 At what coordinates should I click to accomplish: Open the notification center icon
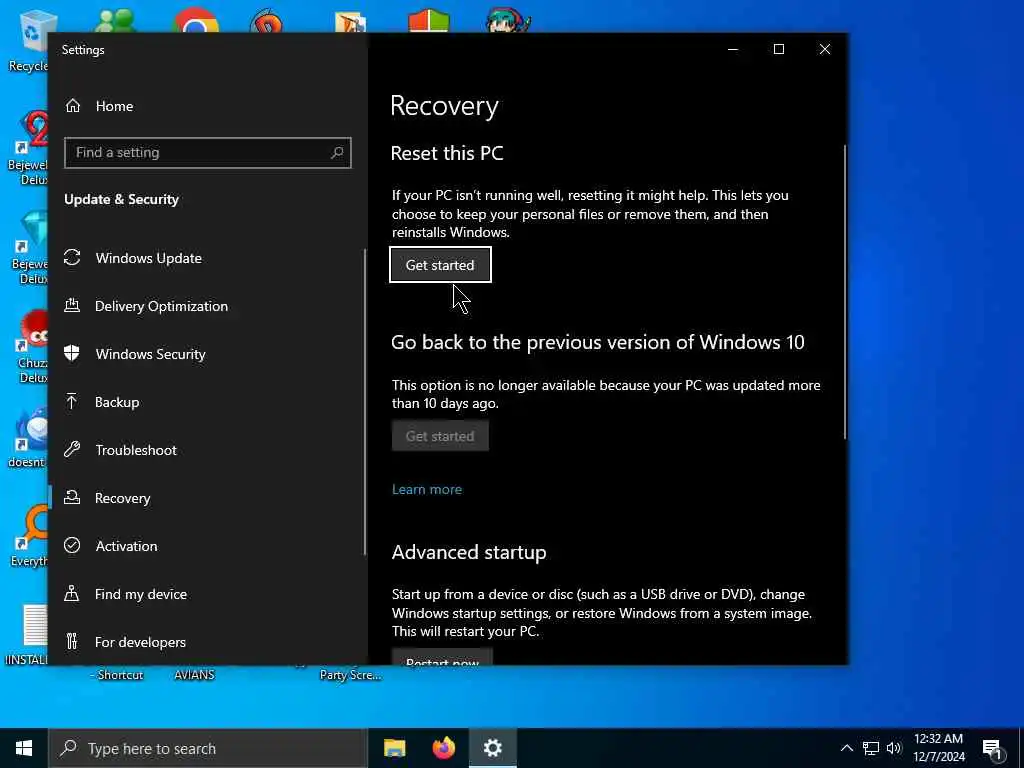(x=992, y=749)
